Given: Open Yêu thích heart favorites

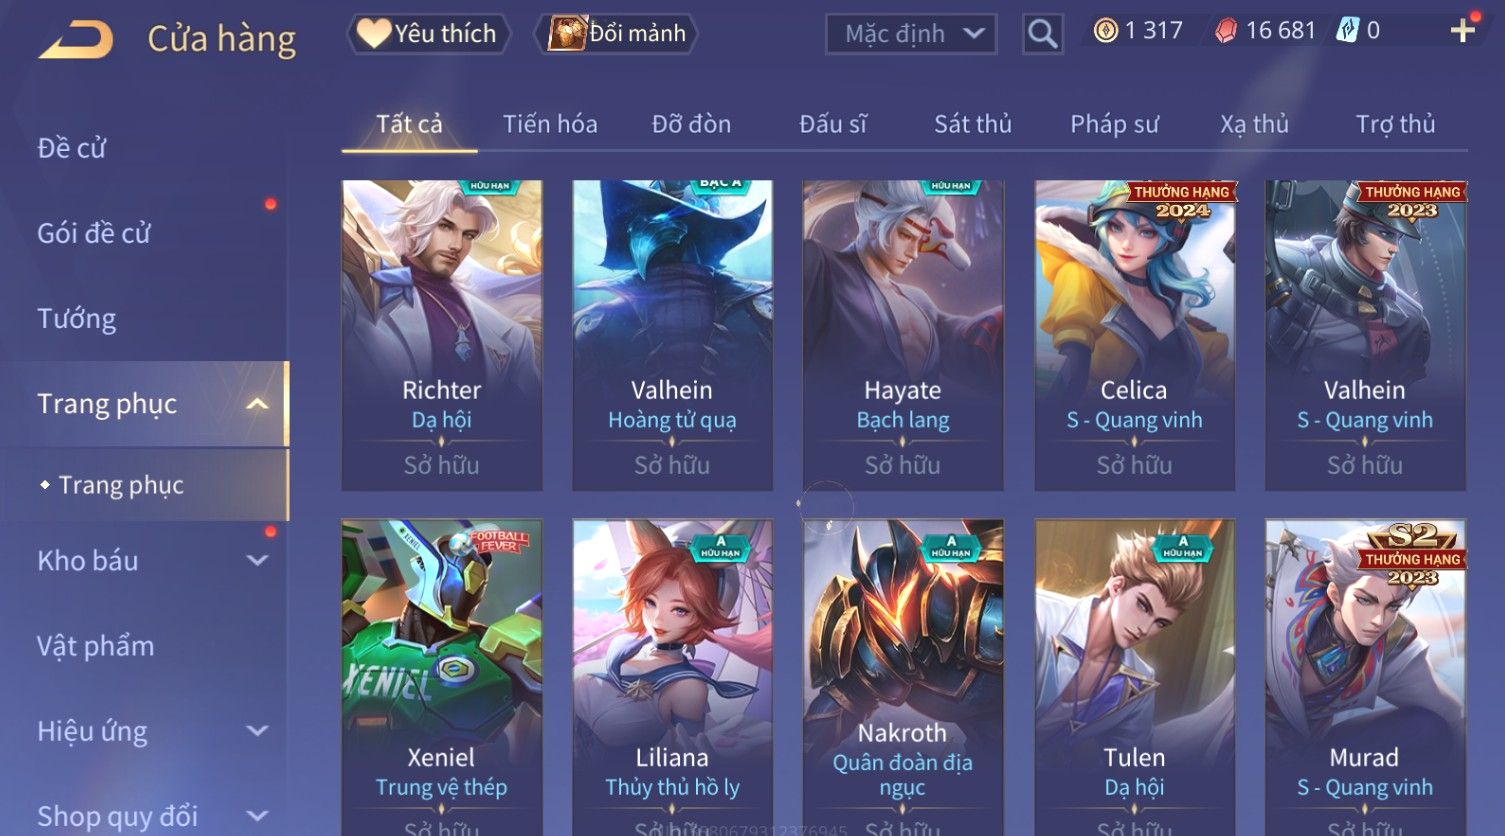Looking at the screenshot, I should tap(428, 34).
